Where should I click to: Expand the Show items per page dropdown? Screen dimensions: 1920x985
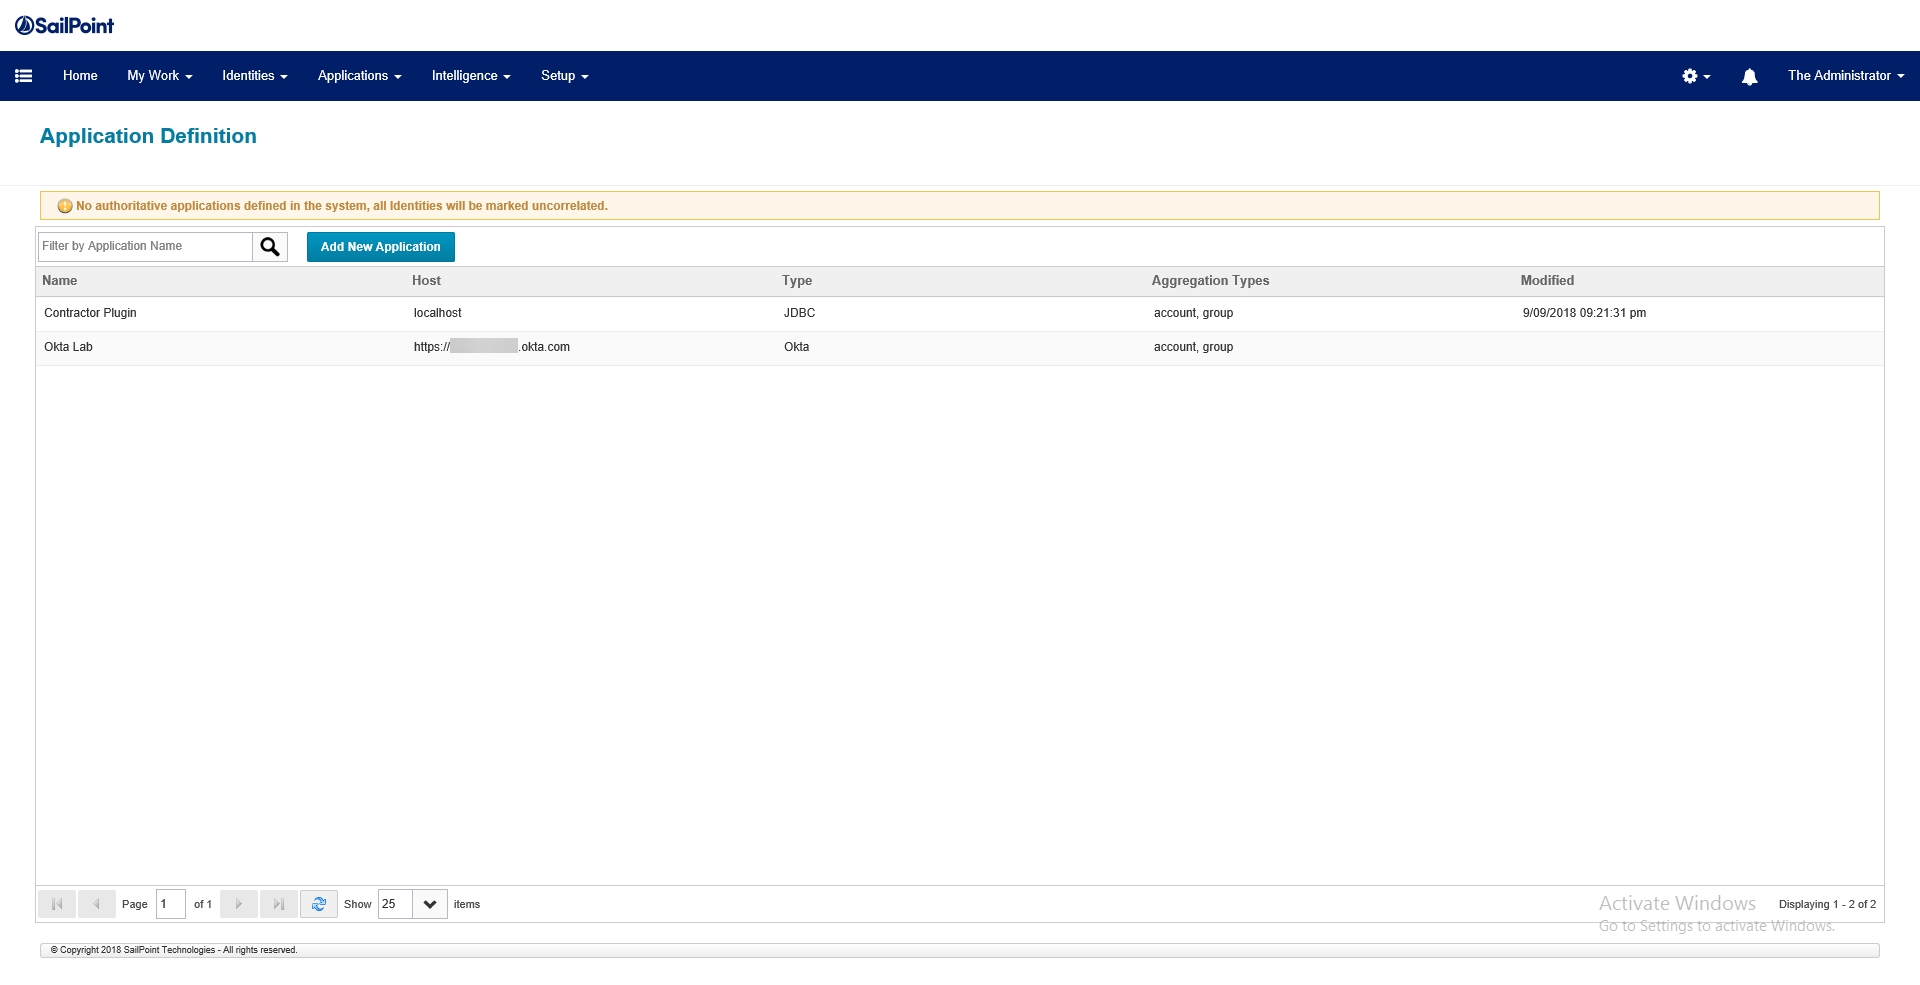(430, 903)
